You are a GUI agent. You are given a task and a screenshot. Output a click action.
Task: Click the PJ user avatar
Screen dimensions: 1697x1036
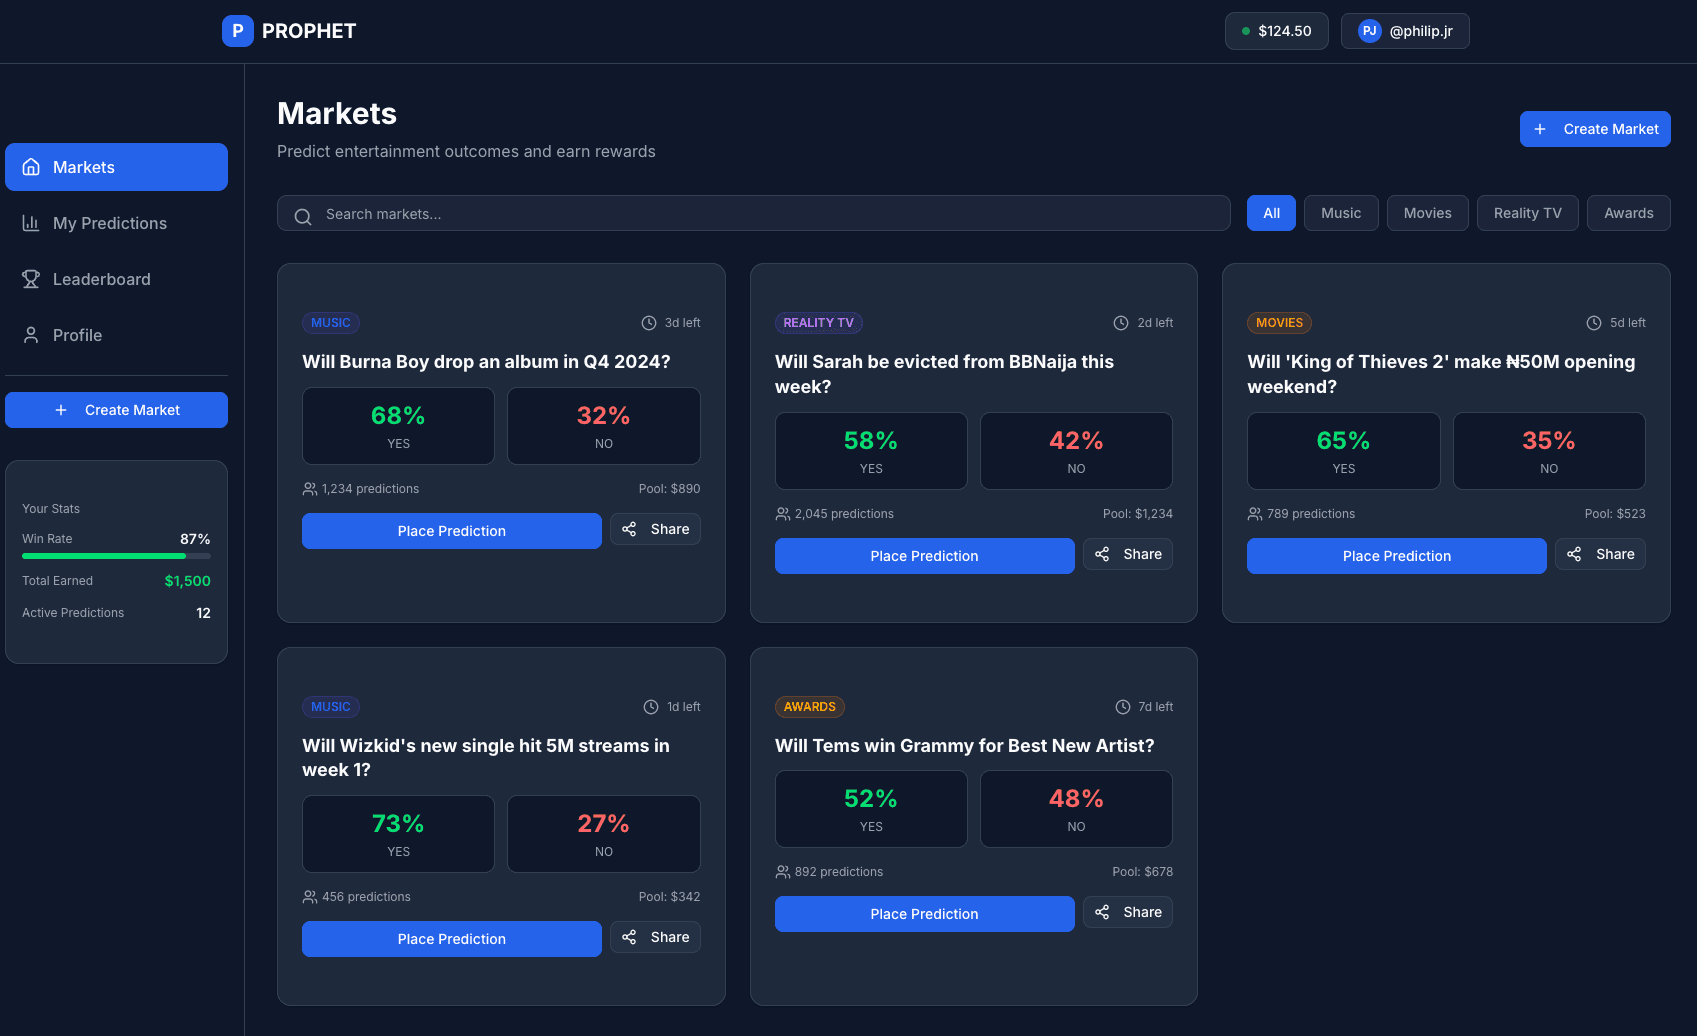click(1369, 31)
